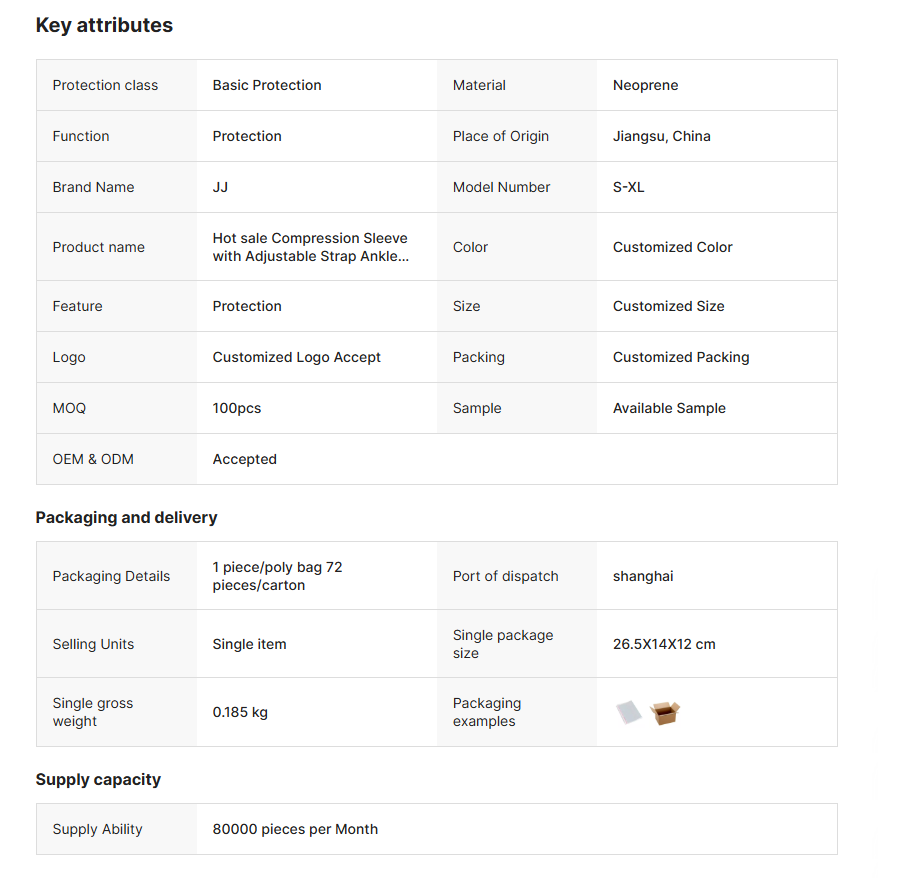Click the Supply capacity heading
The image size is (920, 878).
[x=98, y=779]
